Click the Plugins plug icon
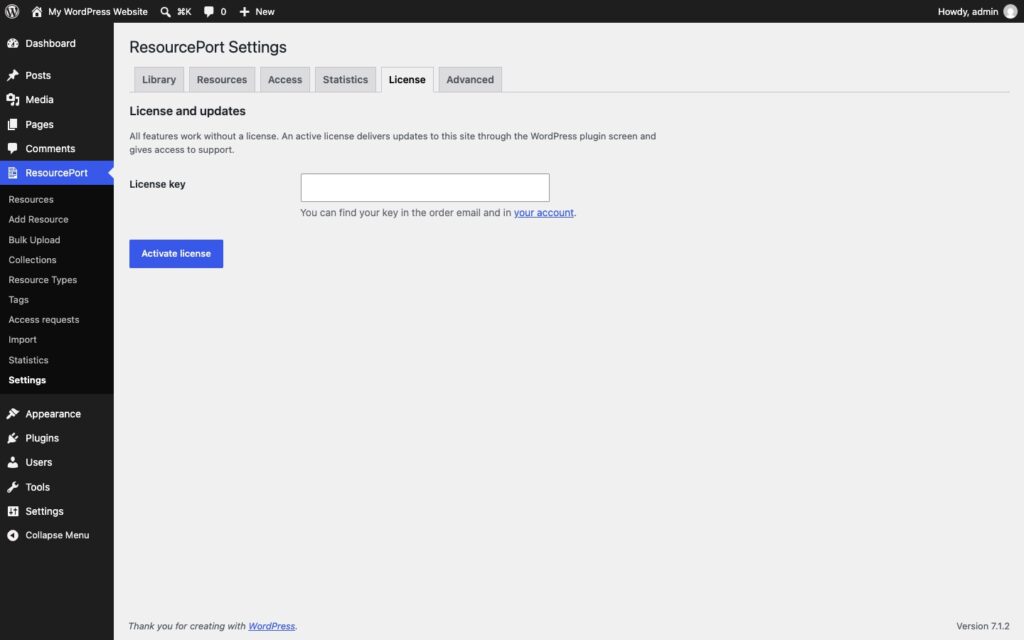 coord(12,438)
